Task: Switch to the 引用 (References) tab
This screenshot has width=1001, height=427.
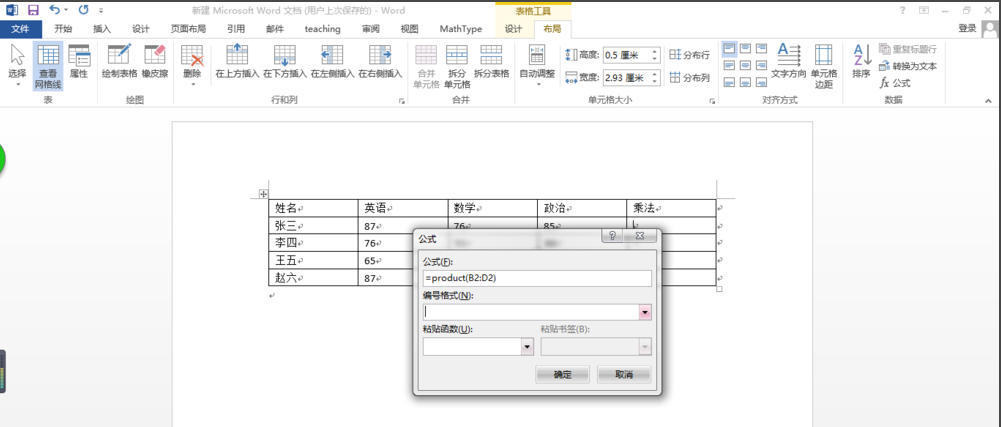Action: (x=236, y=29)
